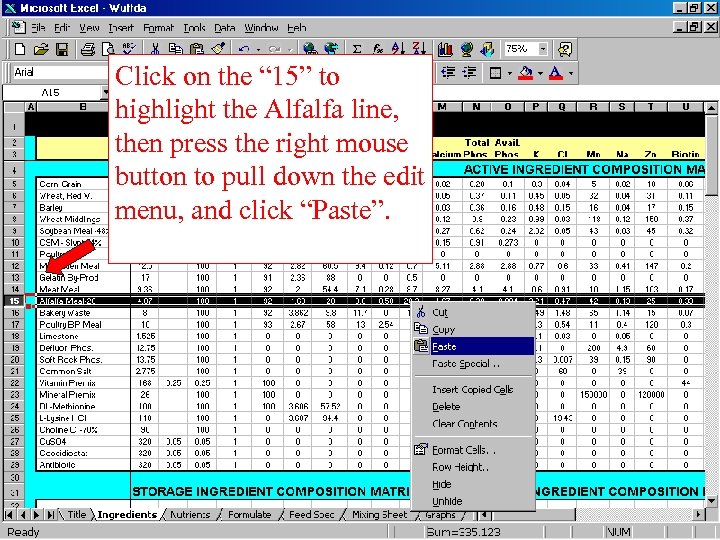
Task: Click the scissors Cut toolbar icon
Action: (155, 49)
